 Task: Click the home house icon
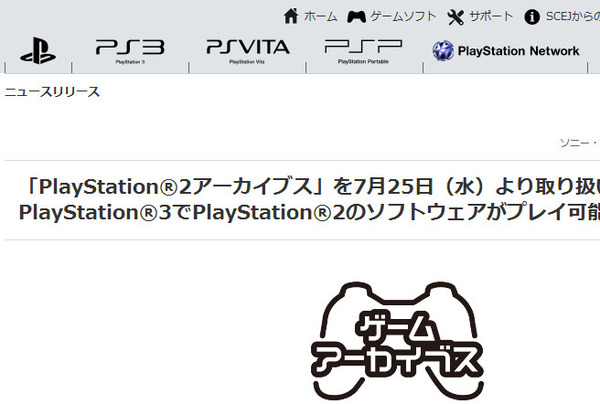tap(291, 16)
